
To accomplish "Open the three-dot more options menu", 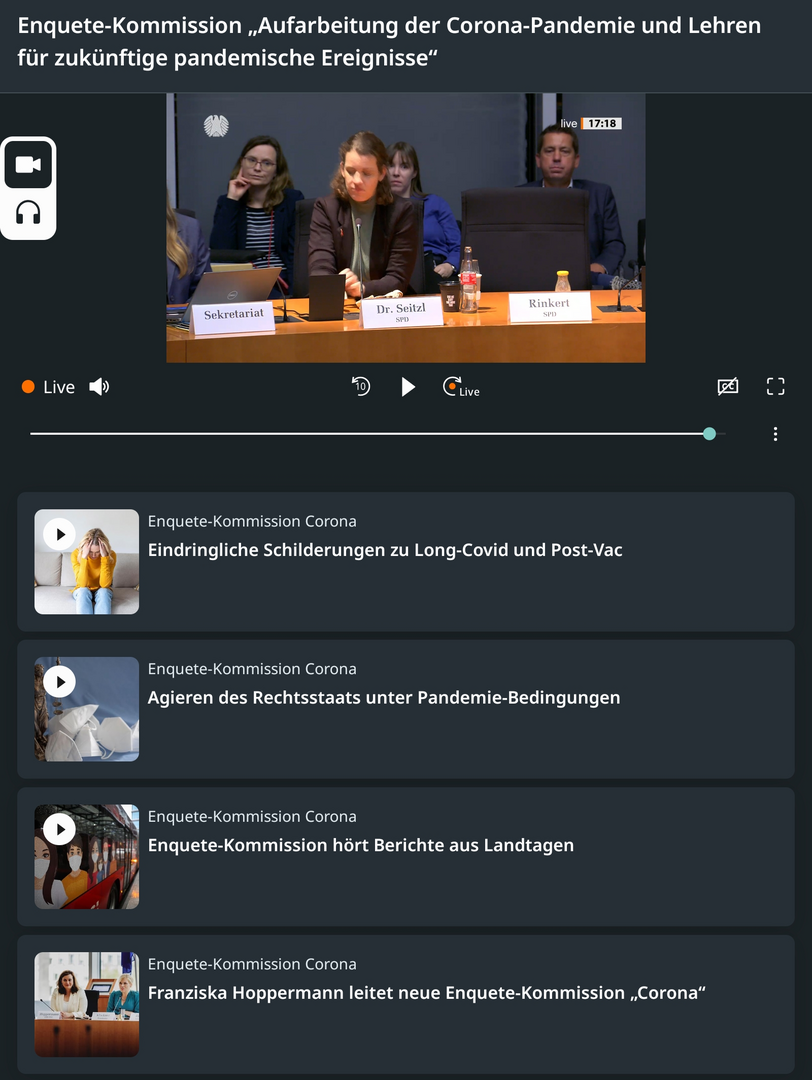I will click(x=775, y=434).
